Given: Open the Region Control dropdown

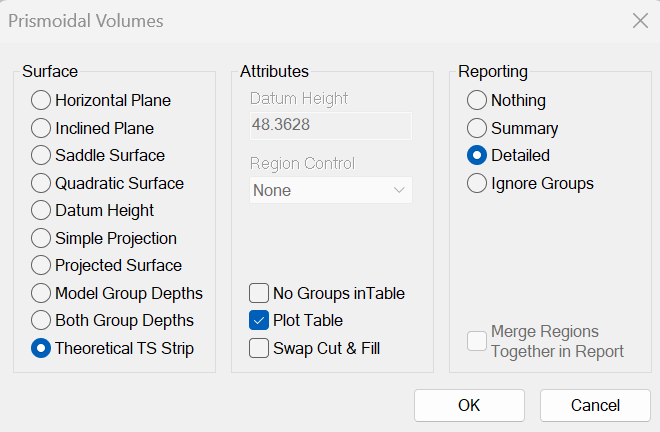Looking at the screenshot, I should point(331,190).
